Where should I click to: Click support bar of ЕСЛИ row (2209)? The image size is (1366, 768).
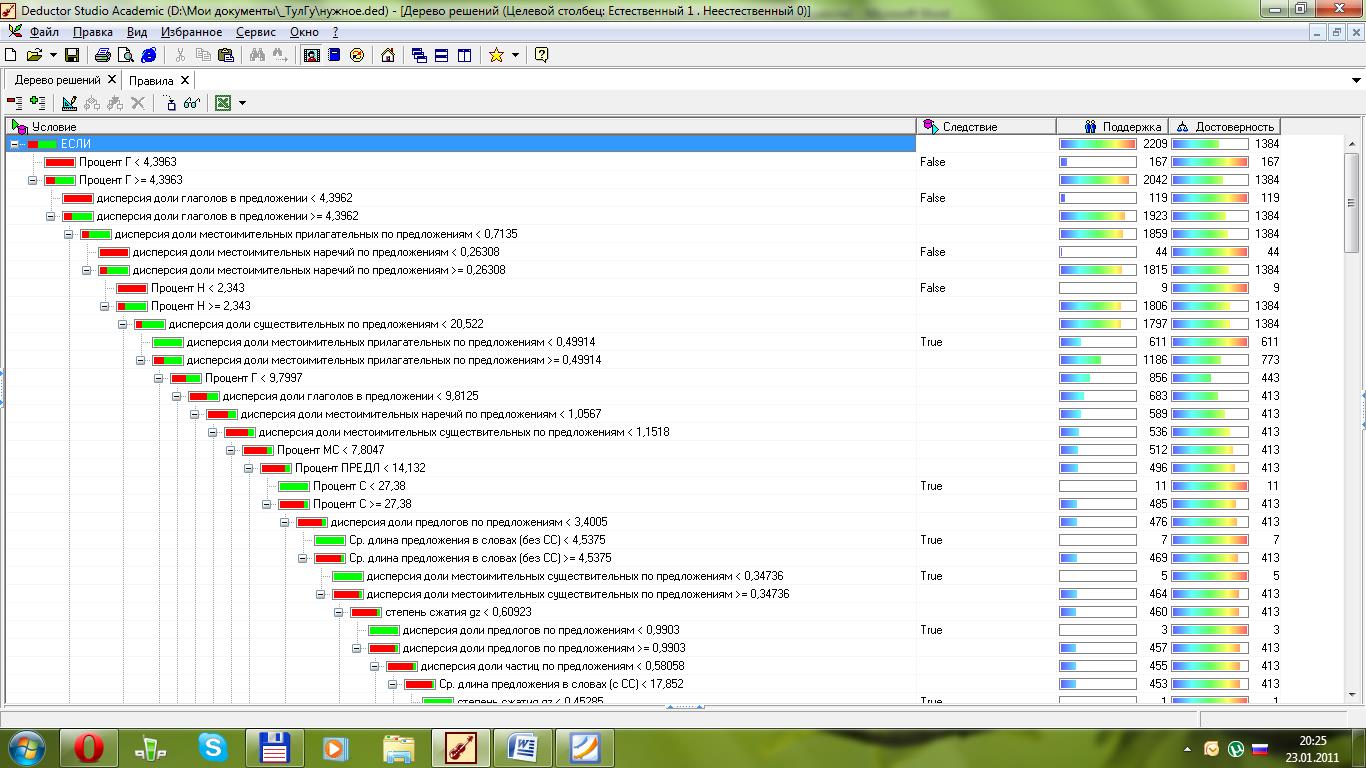click(x=1098, y=144)
